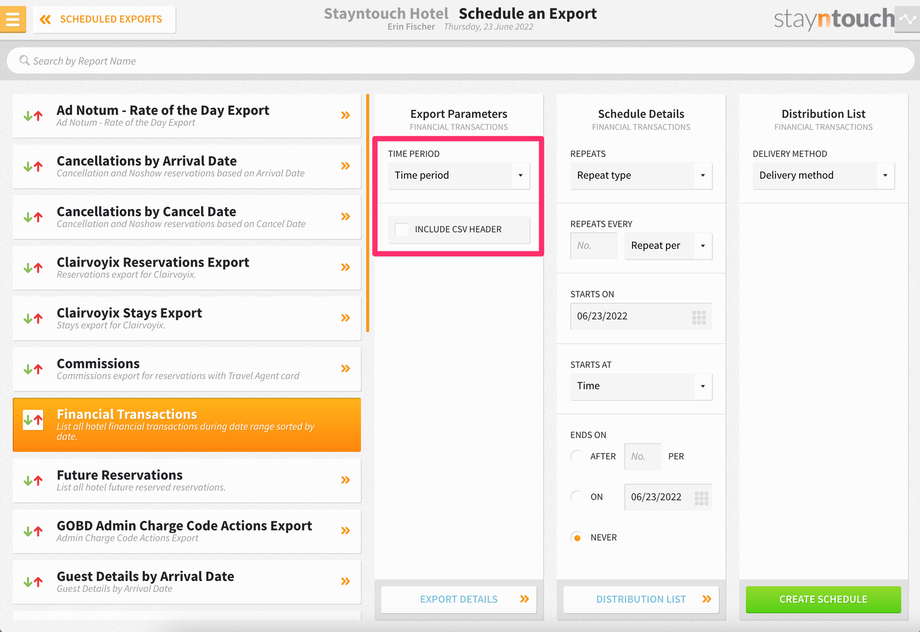Click chevron on Clairvoyix Stays Export row

346,317
